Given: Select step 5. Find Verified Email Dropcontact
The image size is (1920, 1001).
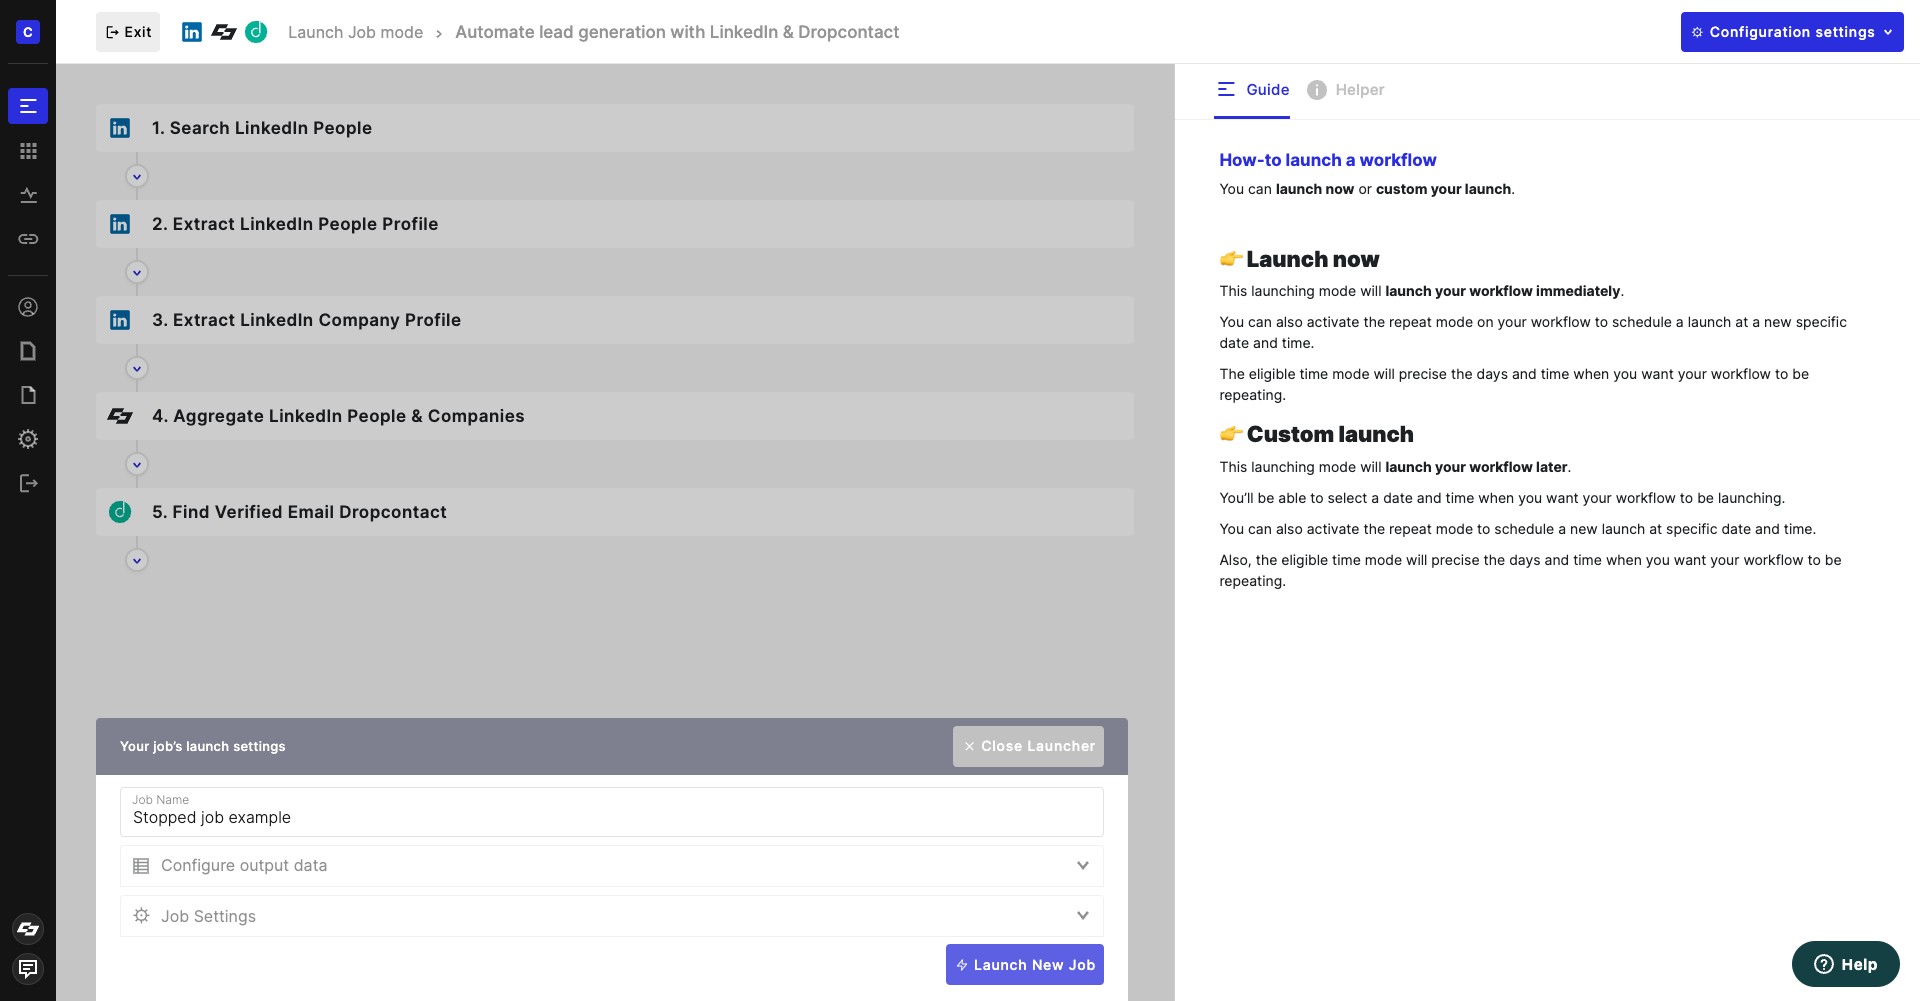Looking at the screenshot, I should click(615, 512).
